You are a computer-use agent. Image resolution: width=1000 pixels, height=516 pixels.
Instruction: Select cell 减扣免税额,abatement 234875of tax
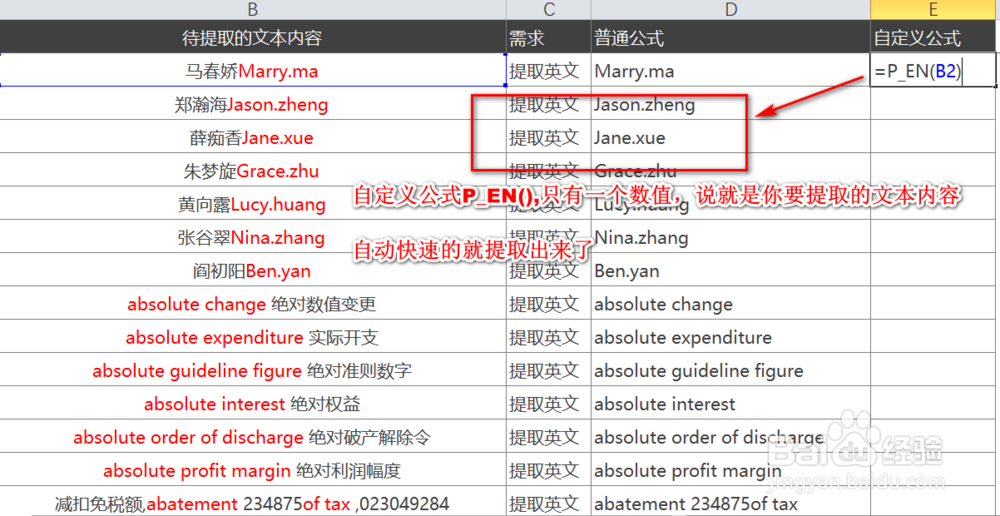[x=253, y=503]
